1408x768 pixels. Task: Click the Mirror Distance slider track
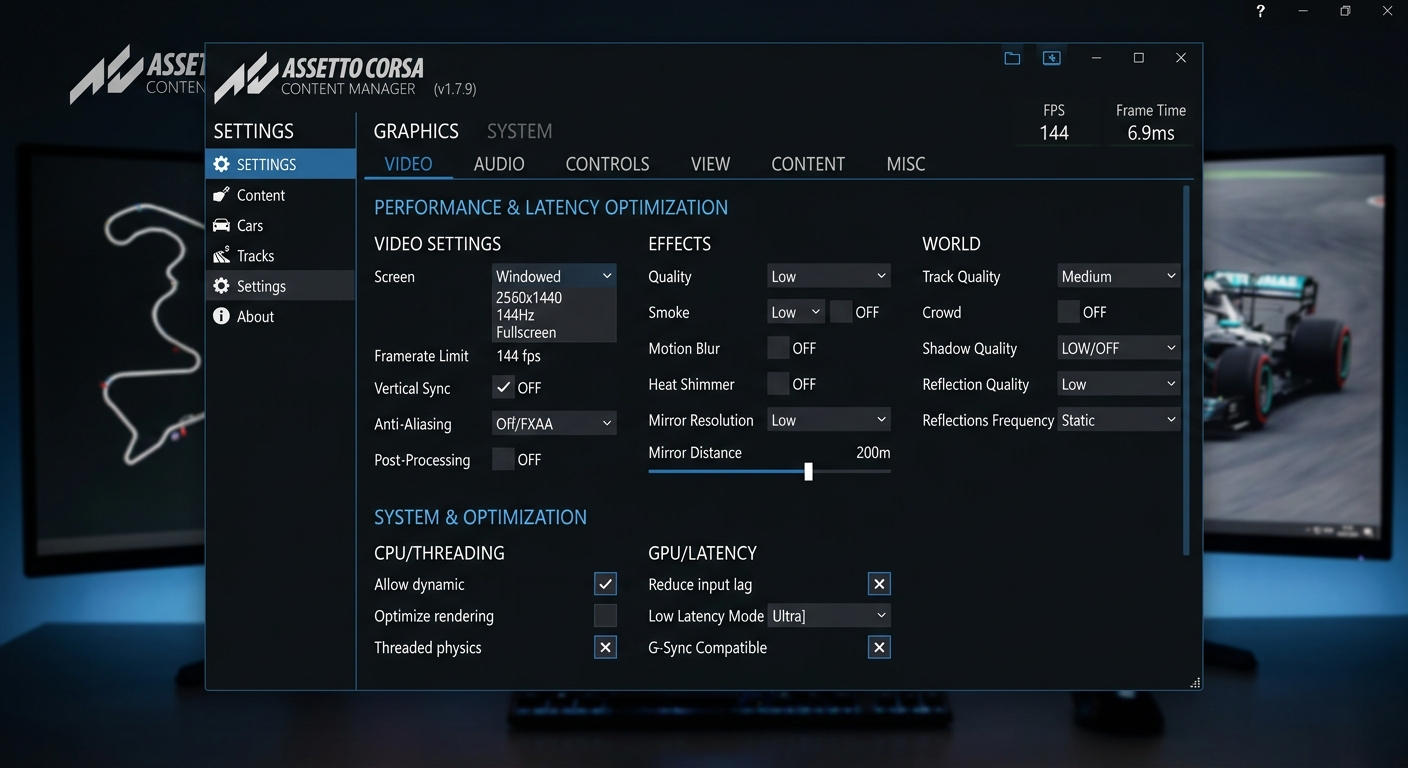click(769, 471)
